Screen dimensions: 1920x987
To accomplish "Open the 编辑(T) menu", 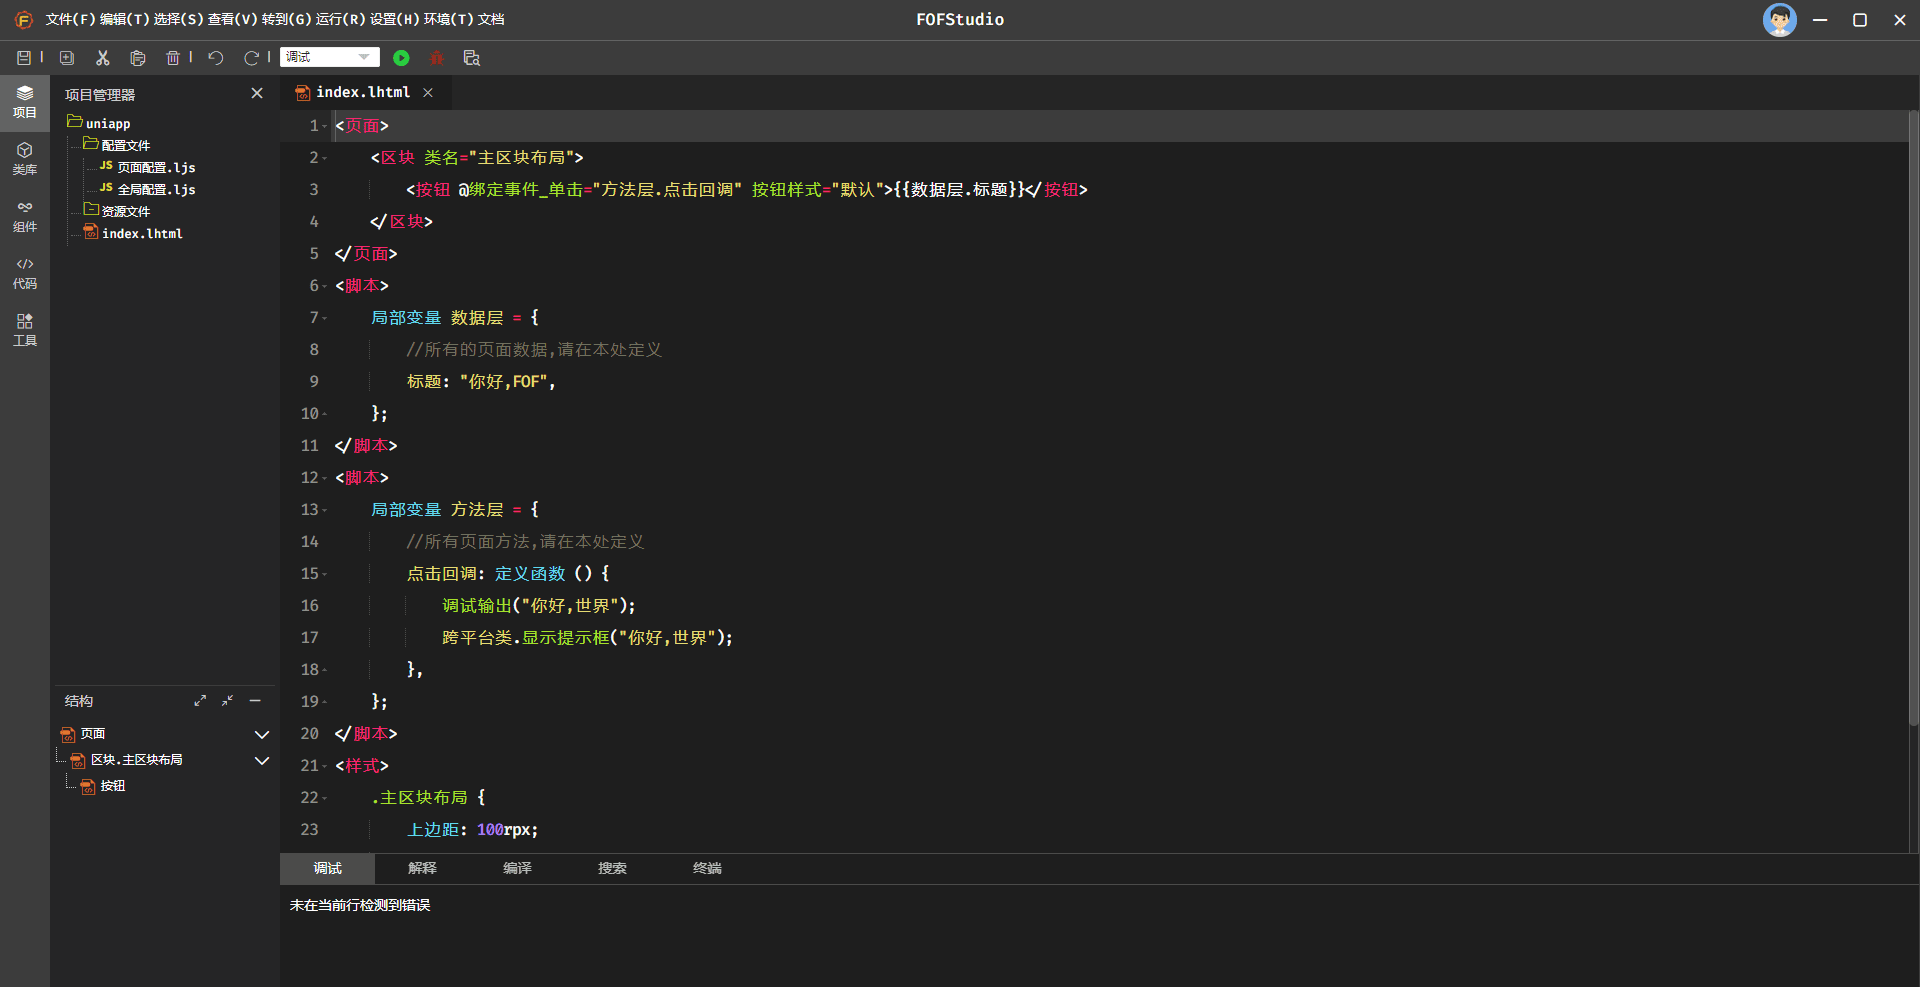I will (124, 19).
